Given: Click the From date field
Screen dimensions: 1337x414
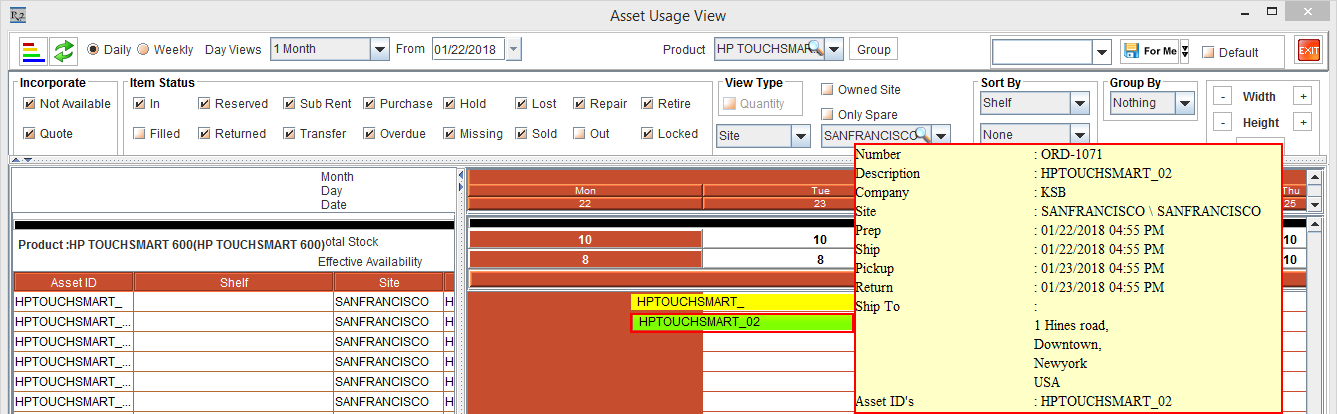Looking at the screenshot, I should [x=468, y=49].
